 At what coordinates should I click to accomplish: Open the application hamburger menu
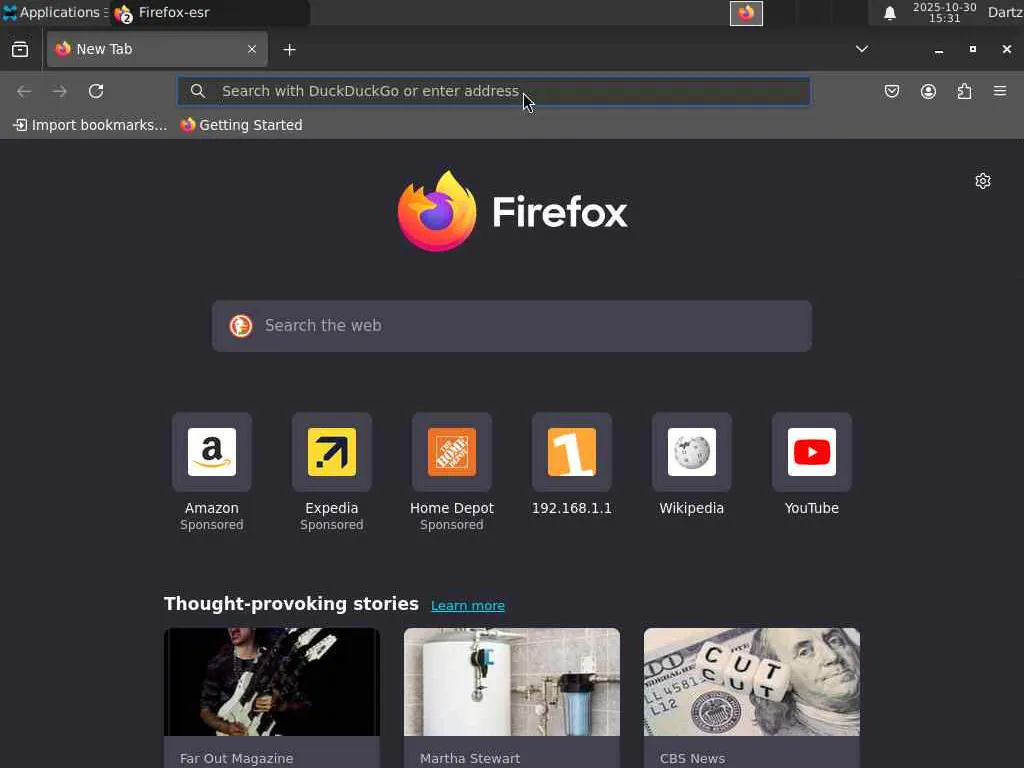[1000, 91]
